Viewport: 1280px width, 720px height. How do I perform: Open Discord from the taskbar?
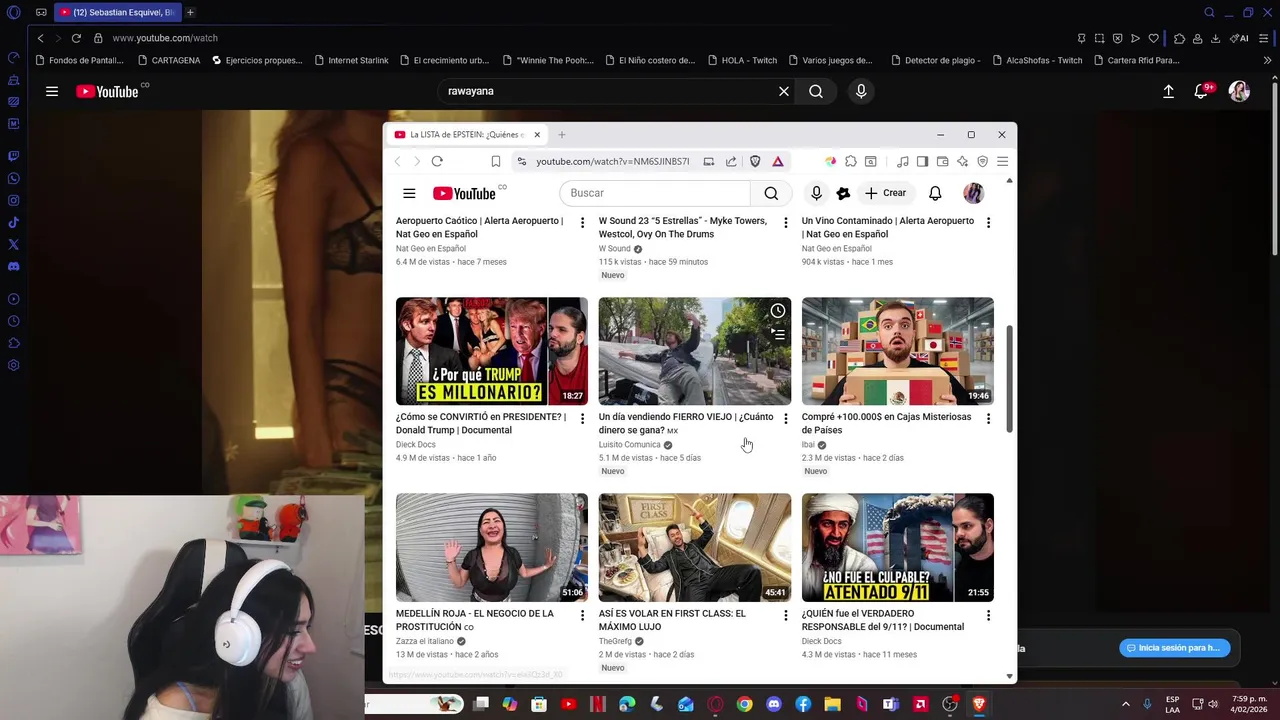773,704
